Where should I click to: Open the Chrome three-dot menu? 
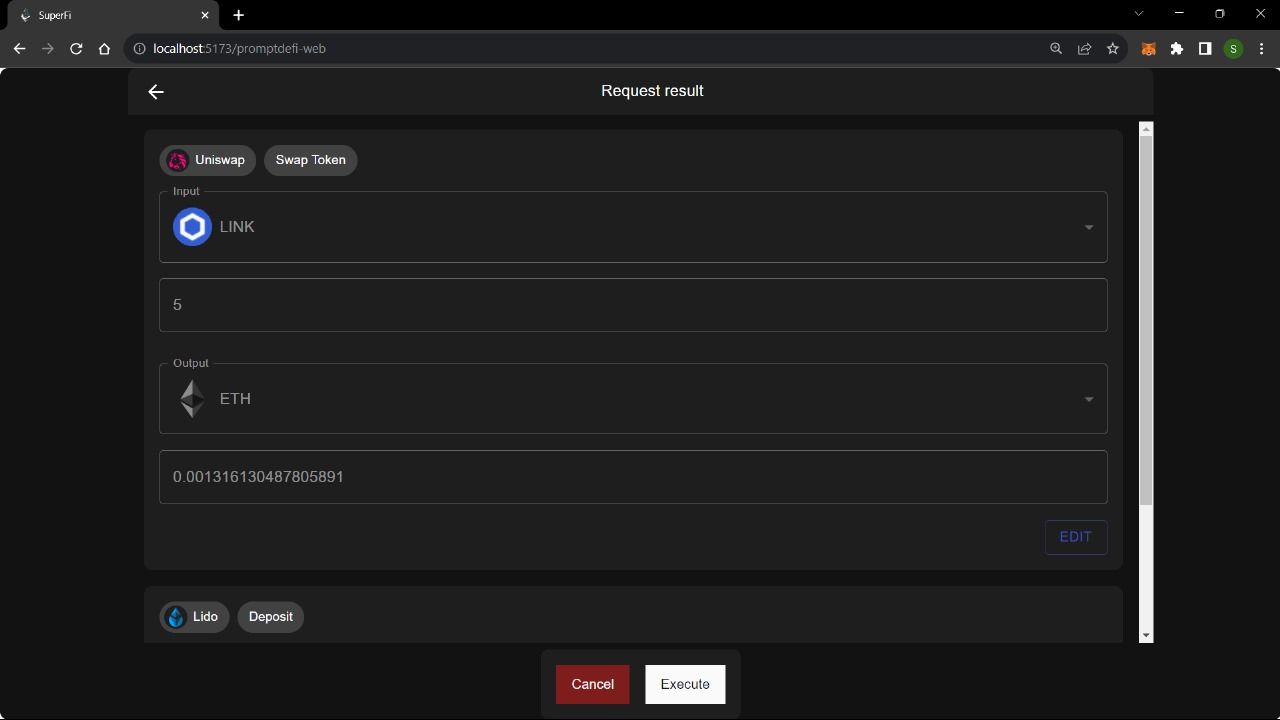pyautogui.click(x=1261, y=49)
